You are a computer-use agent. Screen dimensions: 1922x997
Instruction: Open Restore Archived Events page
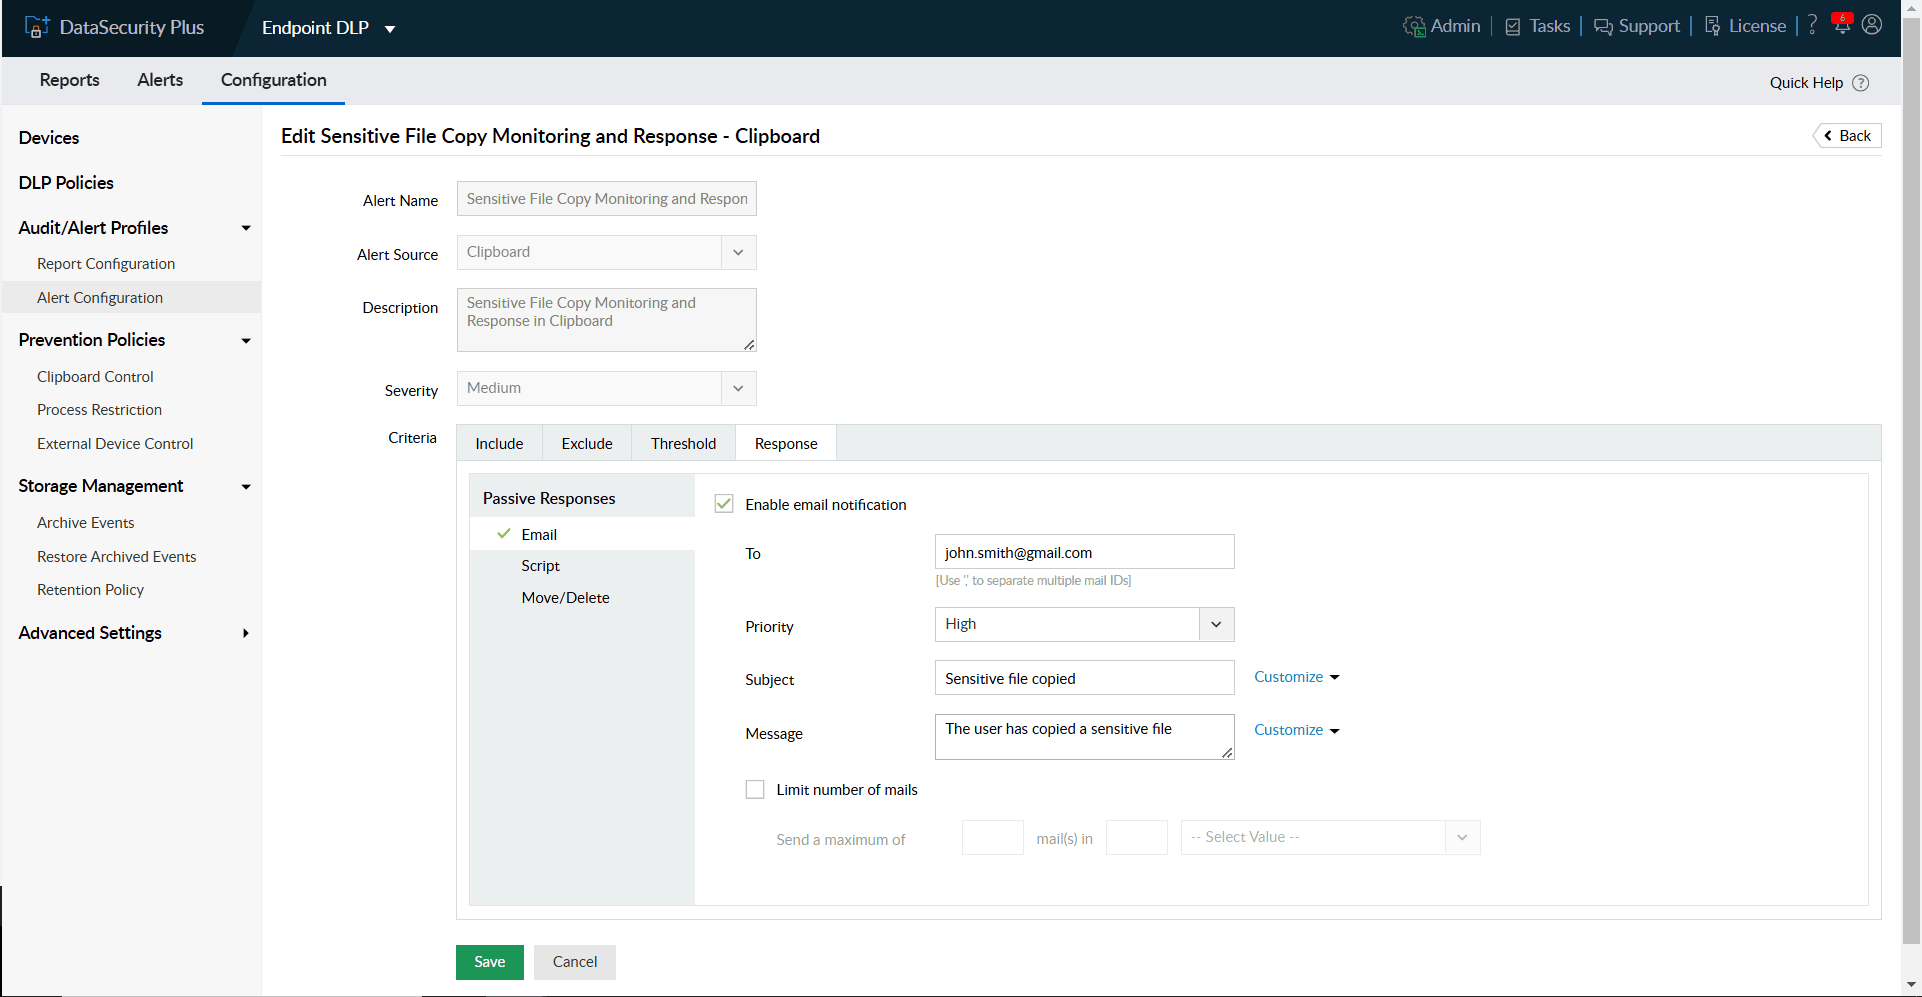click(x=116, y=557)
